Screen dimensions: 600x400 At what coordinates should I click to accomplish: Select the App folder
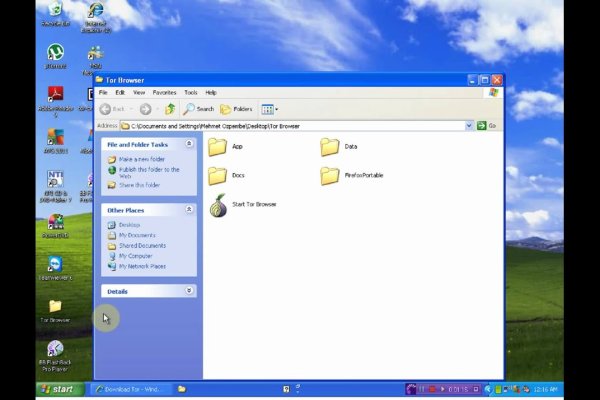click(218, 147)
